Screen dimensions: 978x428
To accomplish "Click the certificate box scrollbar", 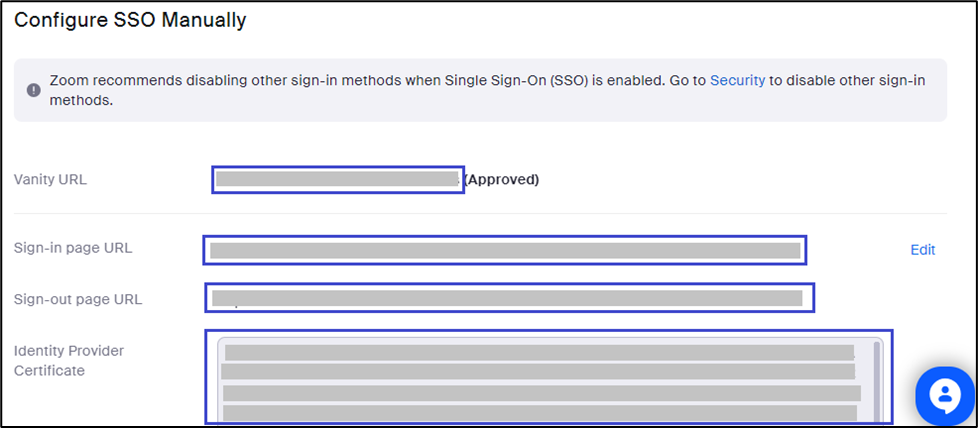I will pyautogui.click(x=878, y=381).
